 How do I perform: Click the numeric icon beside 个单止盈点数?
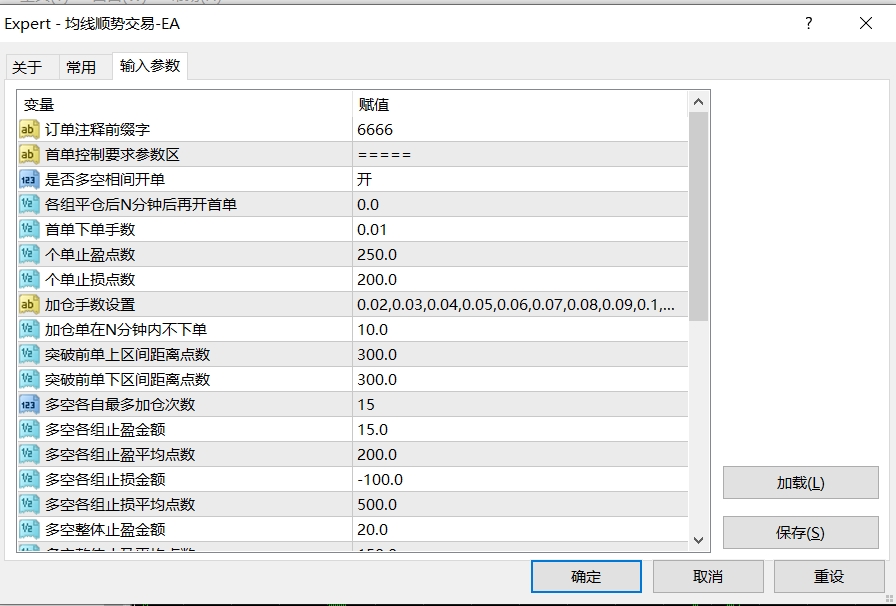[27, 254]
